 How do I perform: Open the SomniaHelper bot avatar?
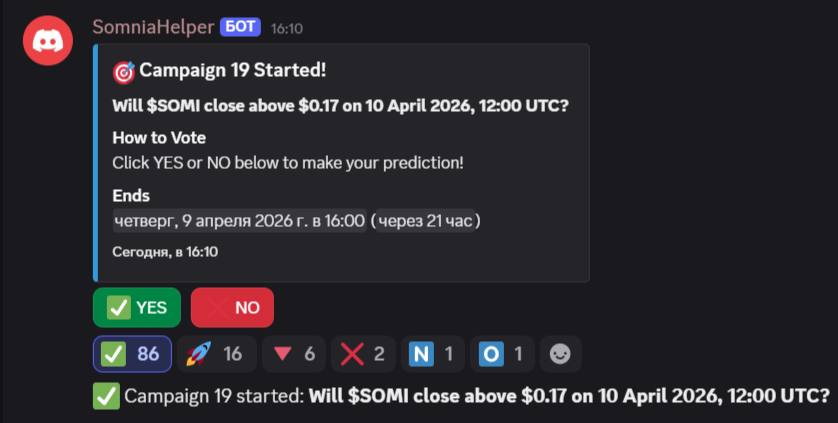48,40
